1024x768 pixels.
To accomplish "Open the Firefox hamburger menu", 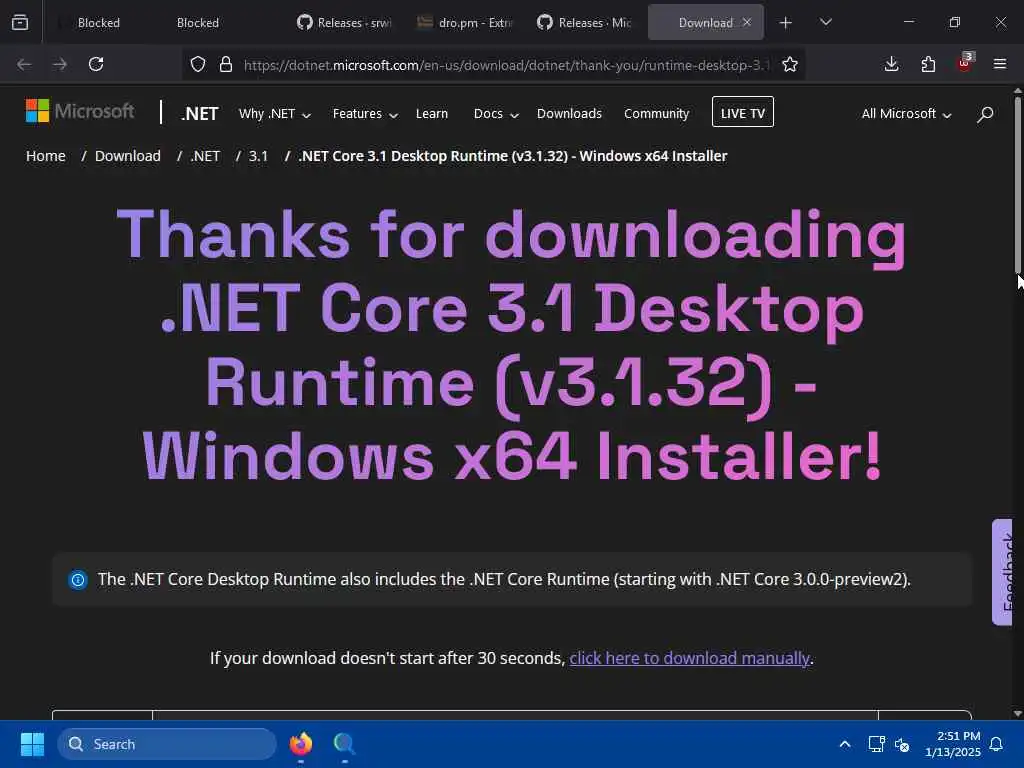I will tap(1000, 64).
